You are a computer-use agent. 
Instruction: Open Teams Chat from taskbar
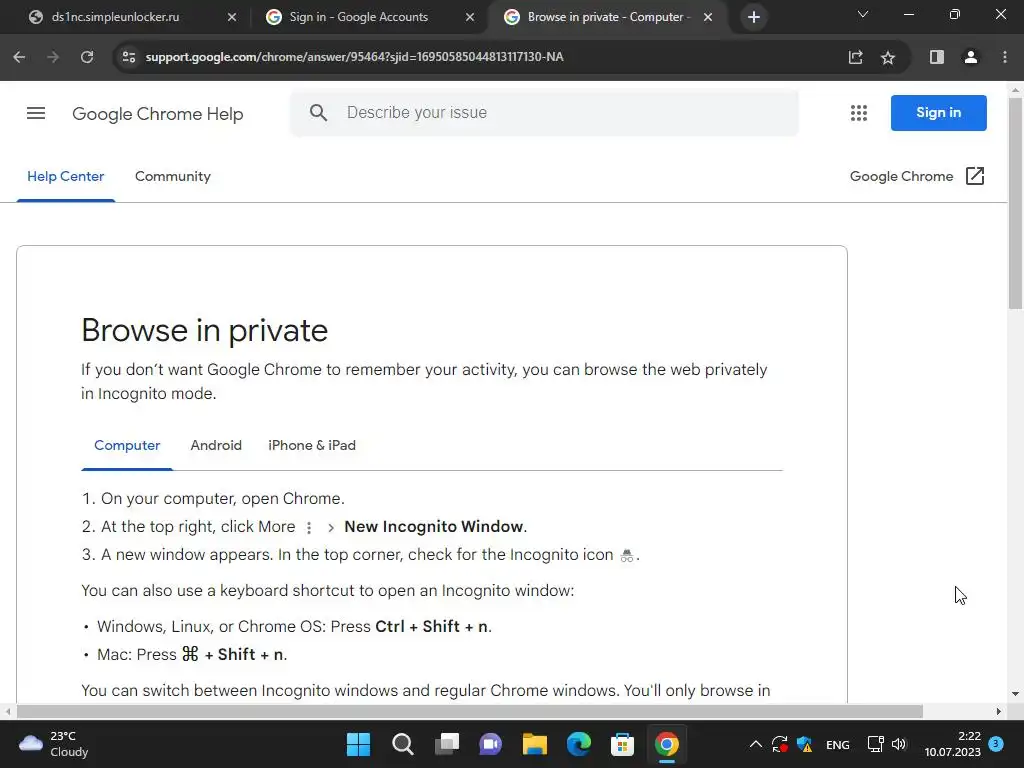click(x=490, y=744)
